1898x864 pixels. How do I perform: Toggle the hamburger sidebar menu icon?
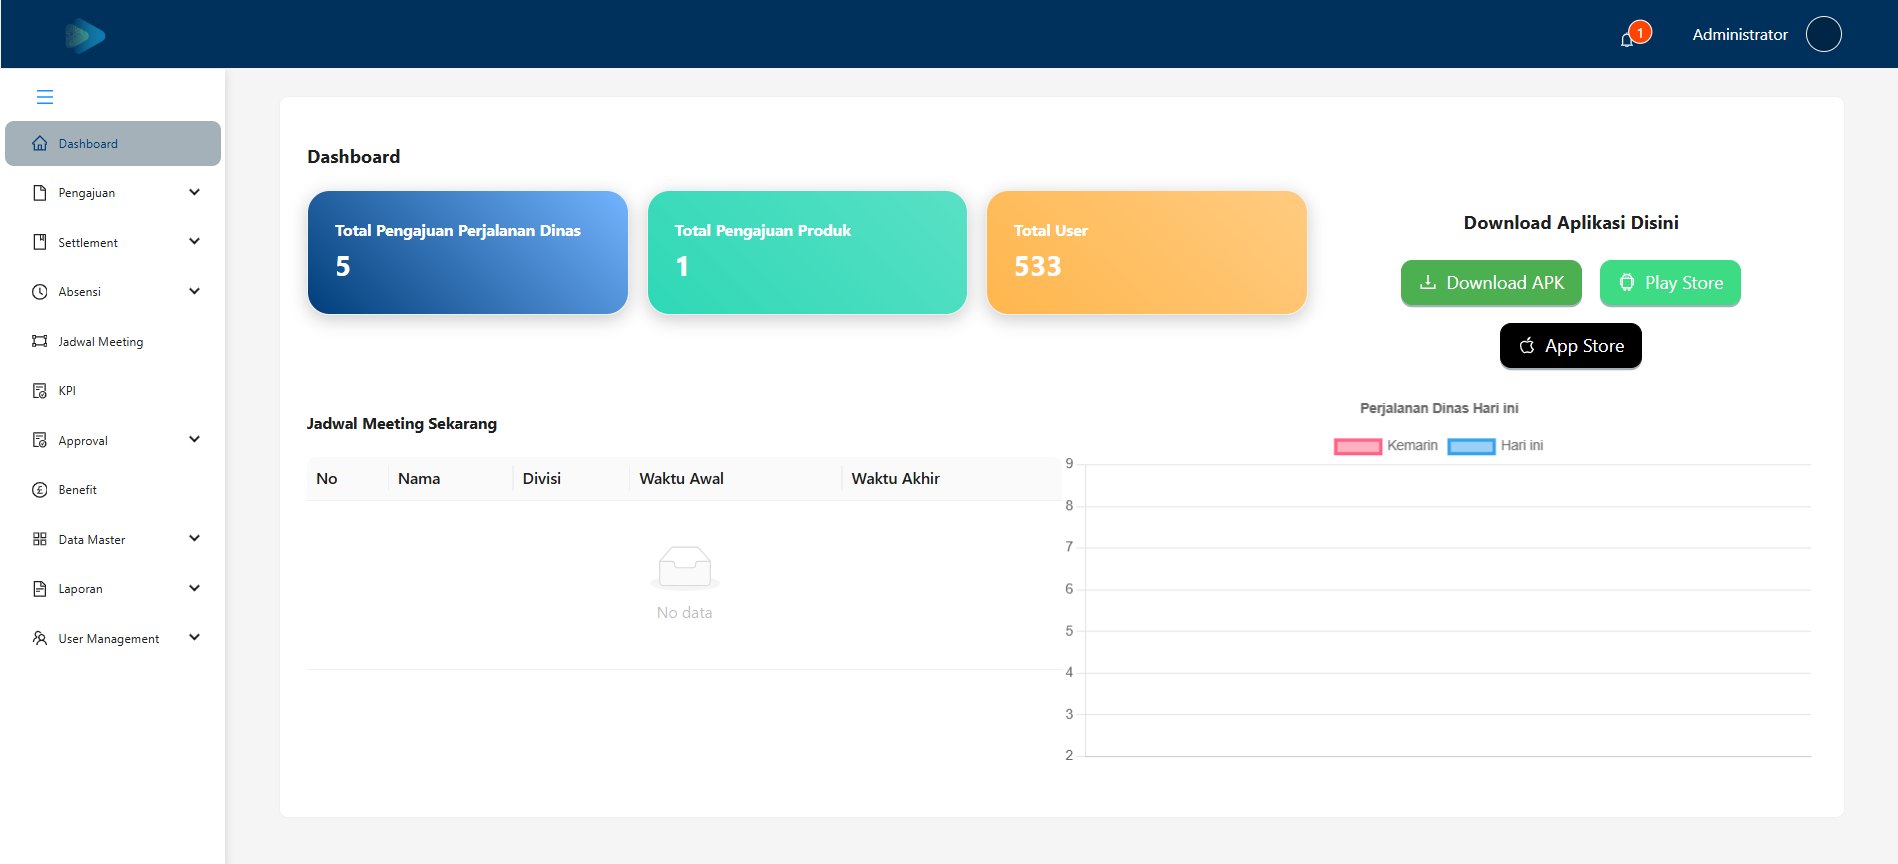[x=45, y=97]
